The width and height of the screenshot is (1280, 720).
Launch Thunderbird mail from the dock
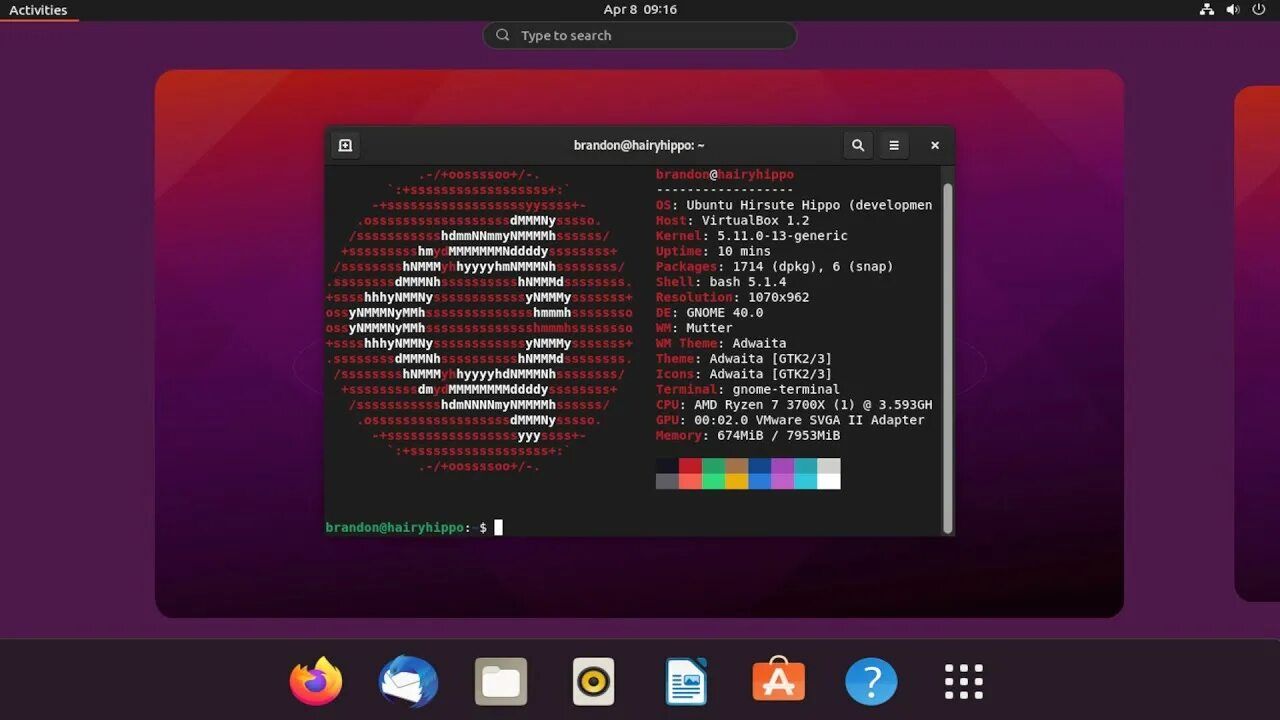point(408,681)
